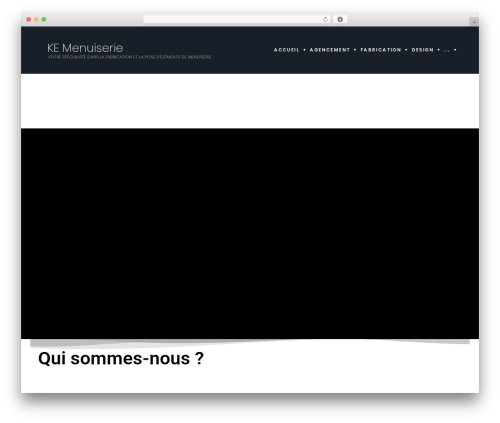Click the KE Menuiserie site title
The height and width of the screenshot is (423, 500).
(x=85, y=48)
